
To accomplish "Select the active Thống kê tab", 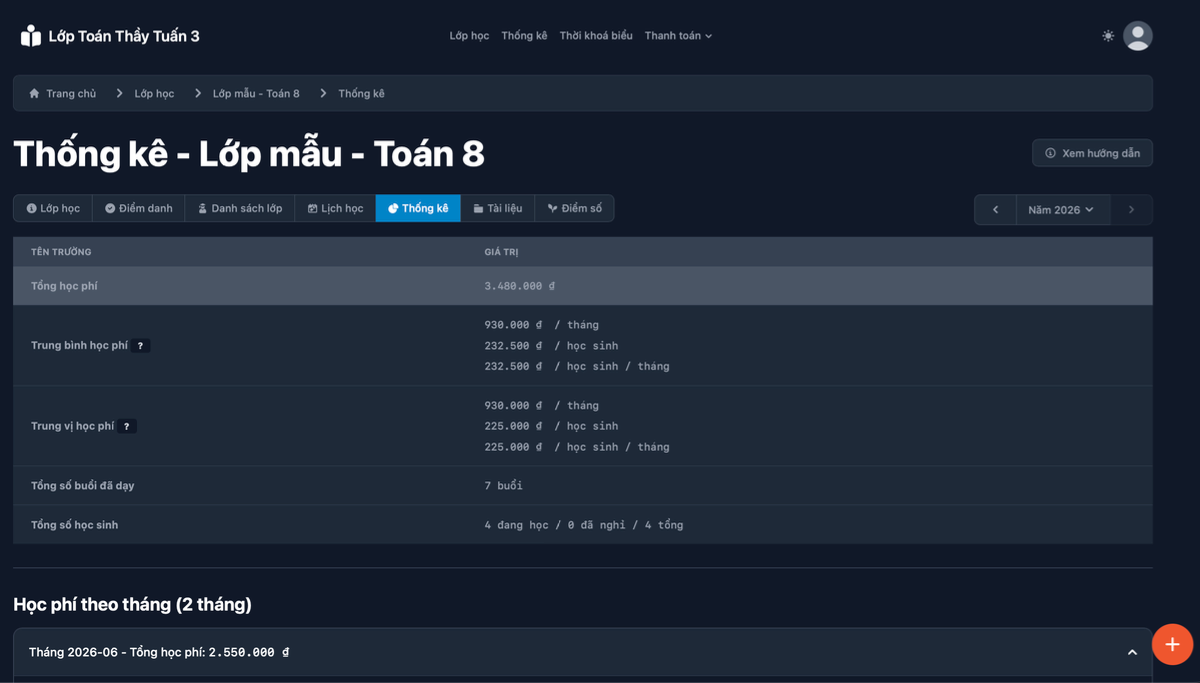I will [418, 208].
